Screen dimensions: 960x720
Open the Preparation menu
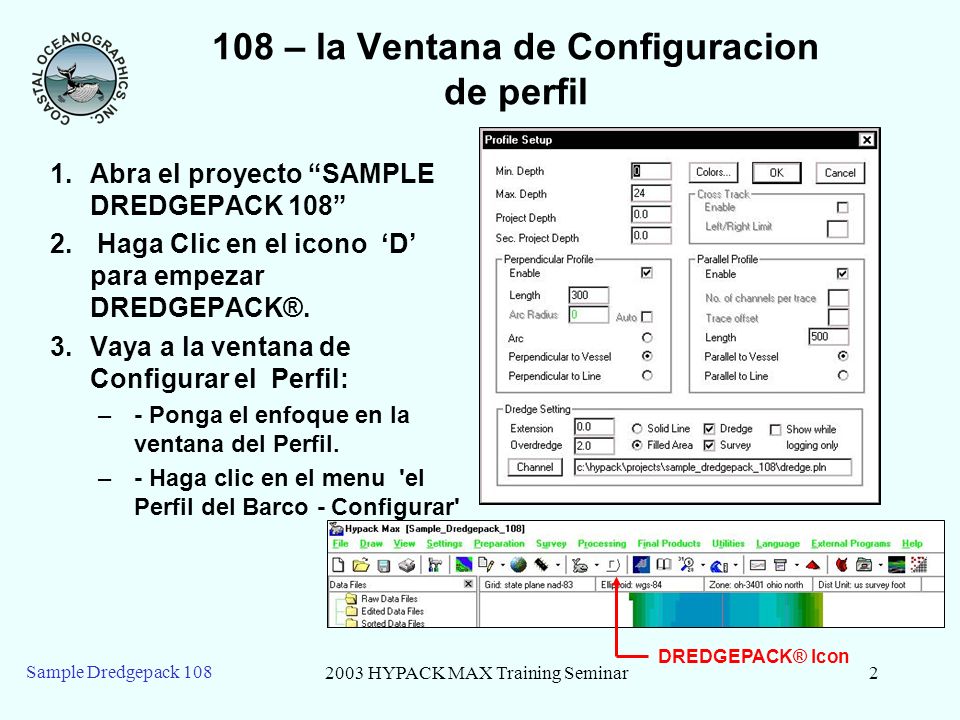[x=499, y=543]
